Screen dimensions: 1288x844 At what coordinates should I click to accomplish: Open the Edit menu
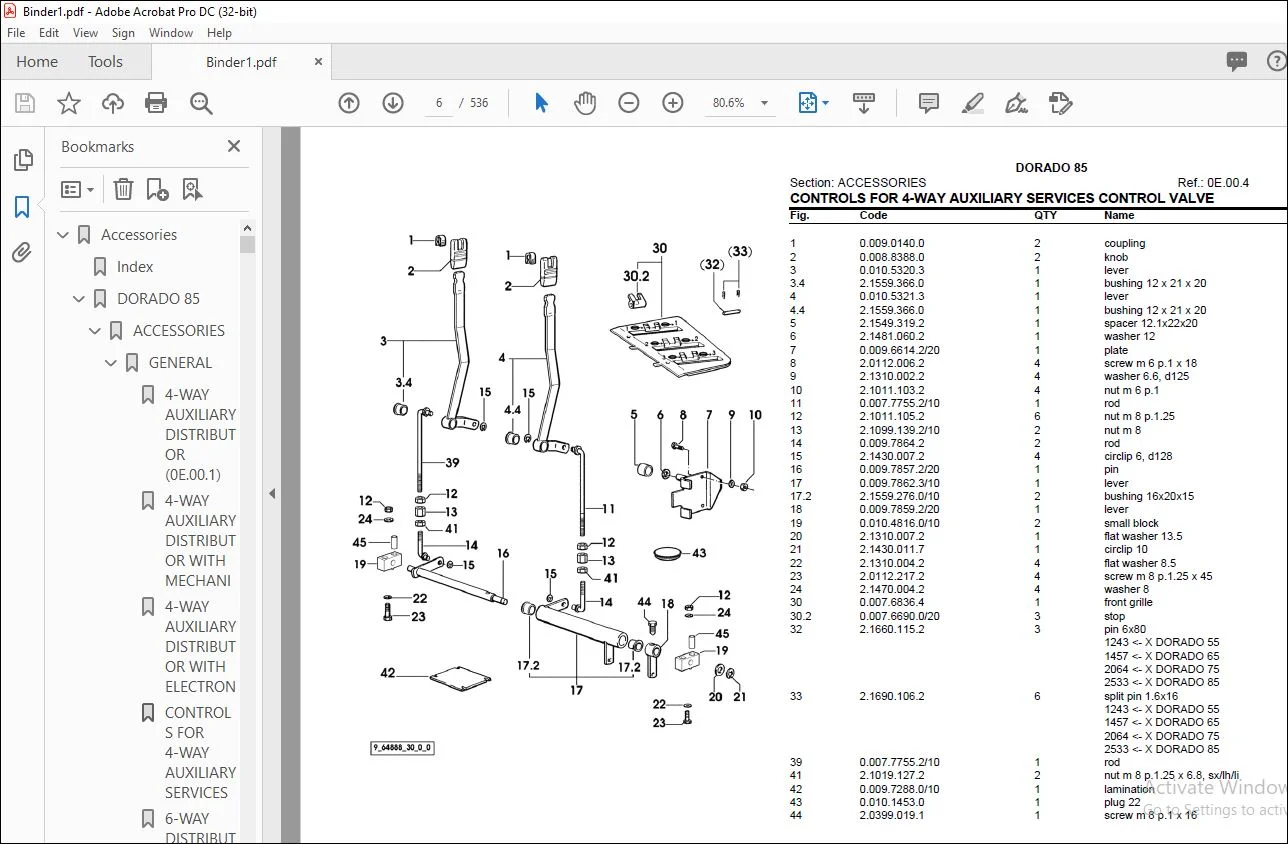pos(49,33)
